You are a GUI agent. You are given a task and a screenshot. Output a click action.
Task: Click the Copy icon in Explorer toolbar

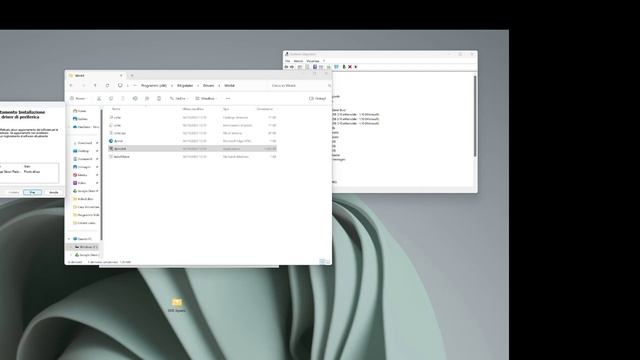[111, 98]
